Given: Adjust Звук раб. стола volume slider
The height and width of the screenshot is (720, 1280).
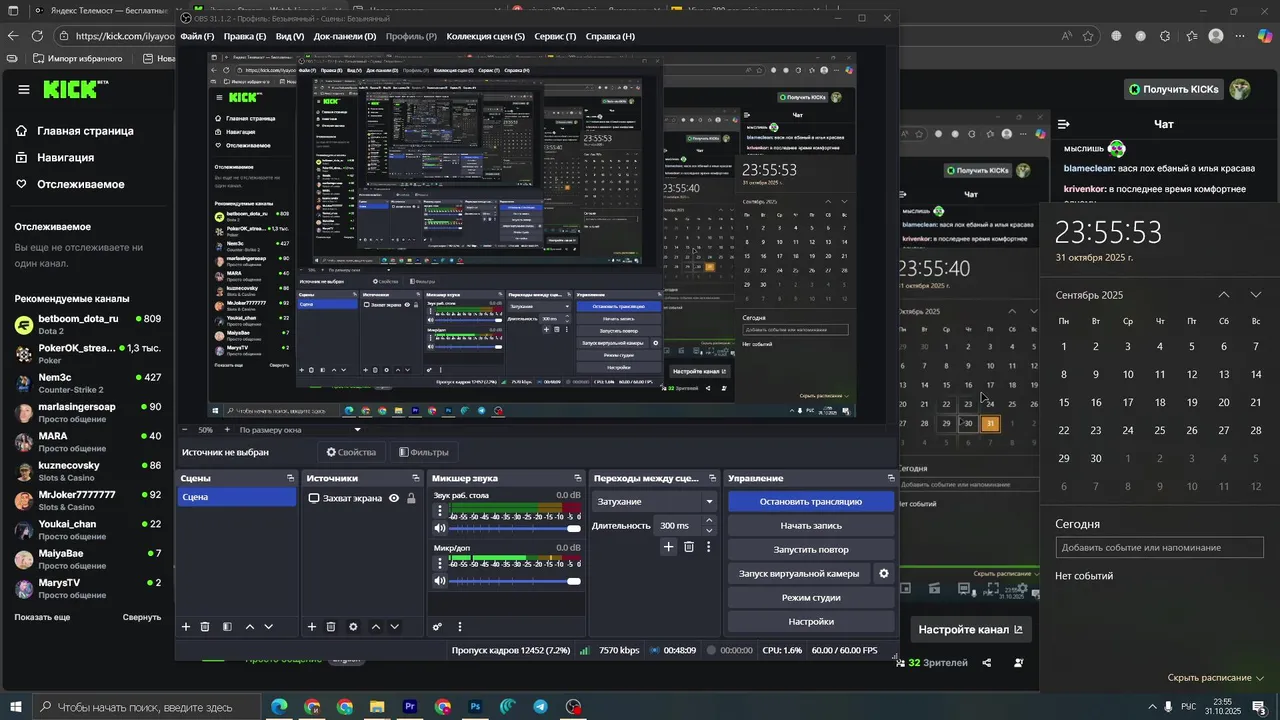Looking at the screenshot, I should [515, 528].
